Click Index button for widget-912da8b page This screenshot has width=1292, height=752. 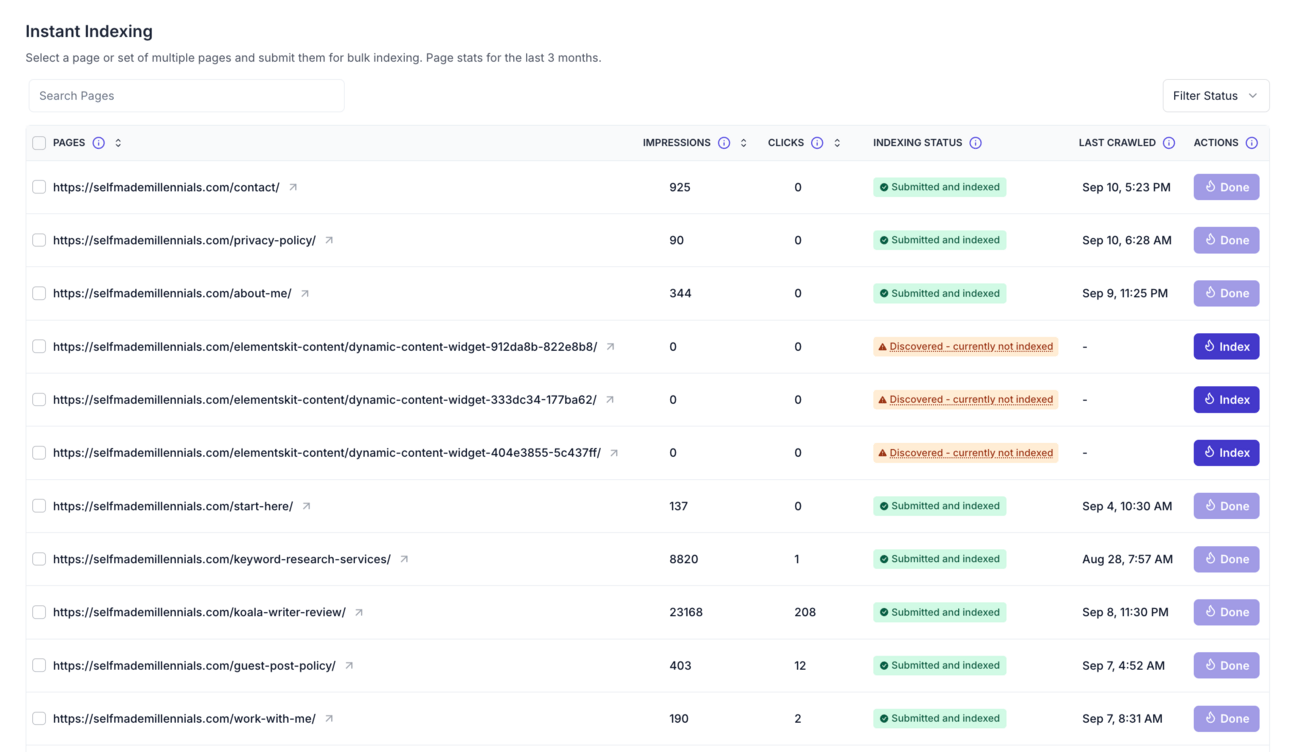click(1226, 346)
